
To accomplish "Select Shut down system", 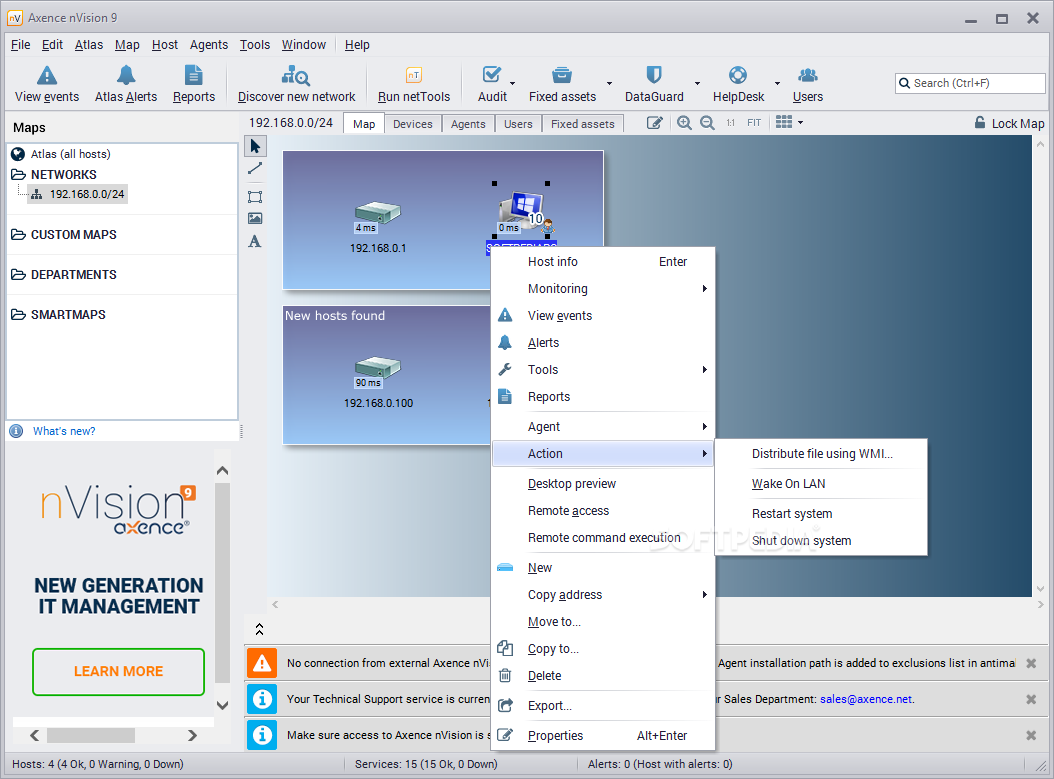I will coord(821,541).
